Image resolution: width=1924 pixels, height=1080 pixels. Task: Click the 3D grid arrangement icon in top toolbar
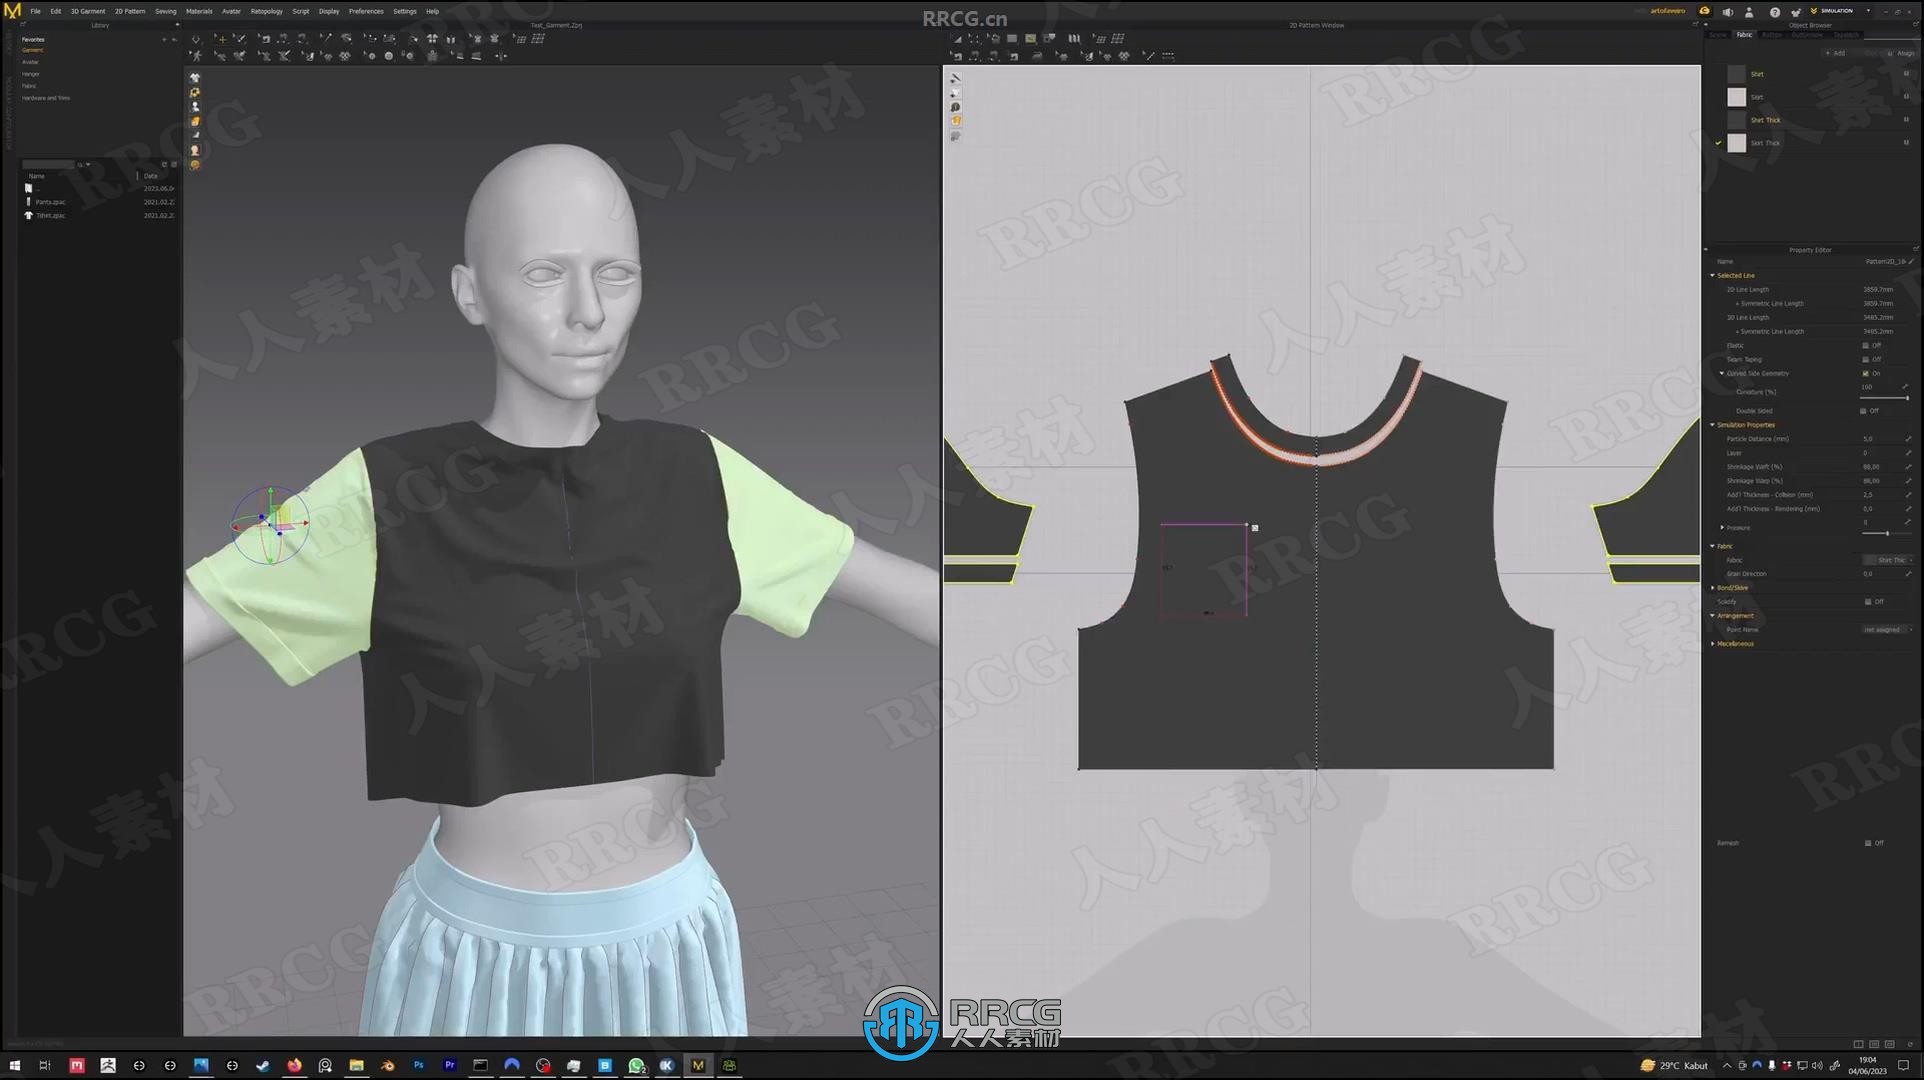(539, 39)
